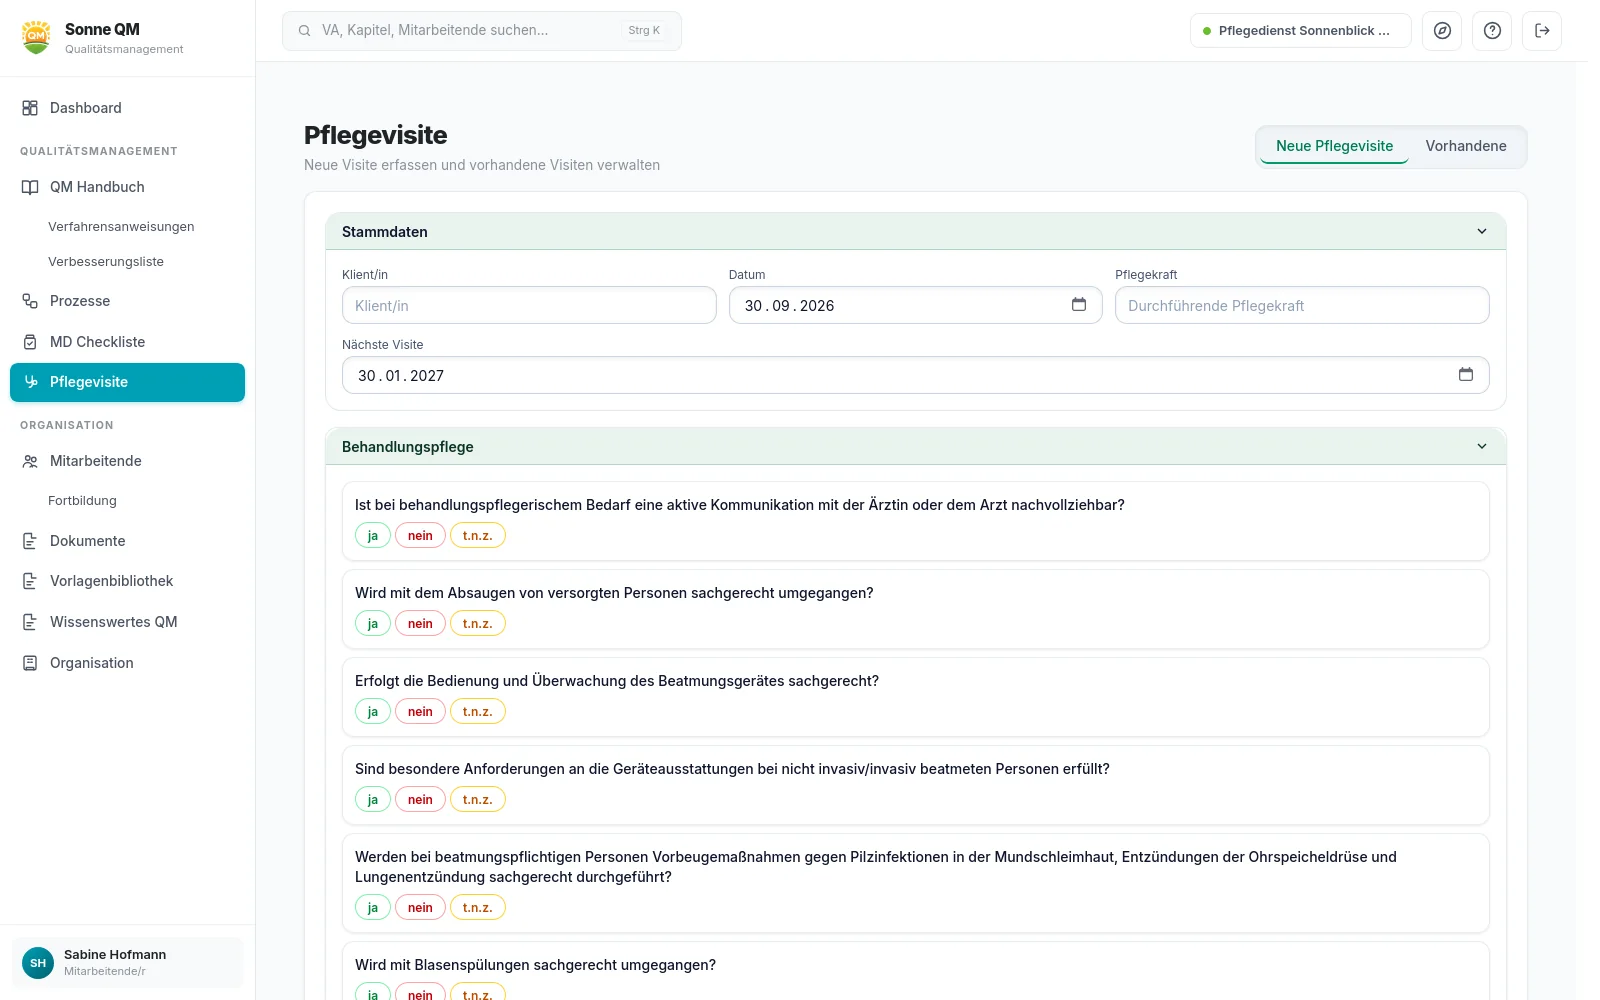The image size is (1600, 1000).
Task: Collapse the Behandlungspflege section chevron
Action: 1482,447
